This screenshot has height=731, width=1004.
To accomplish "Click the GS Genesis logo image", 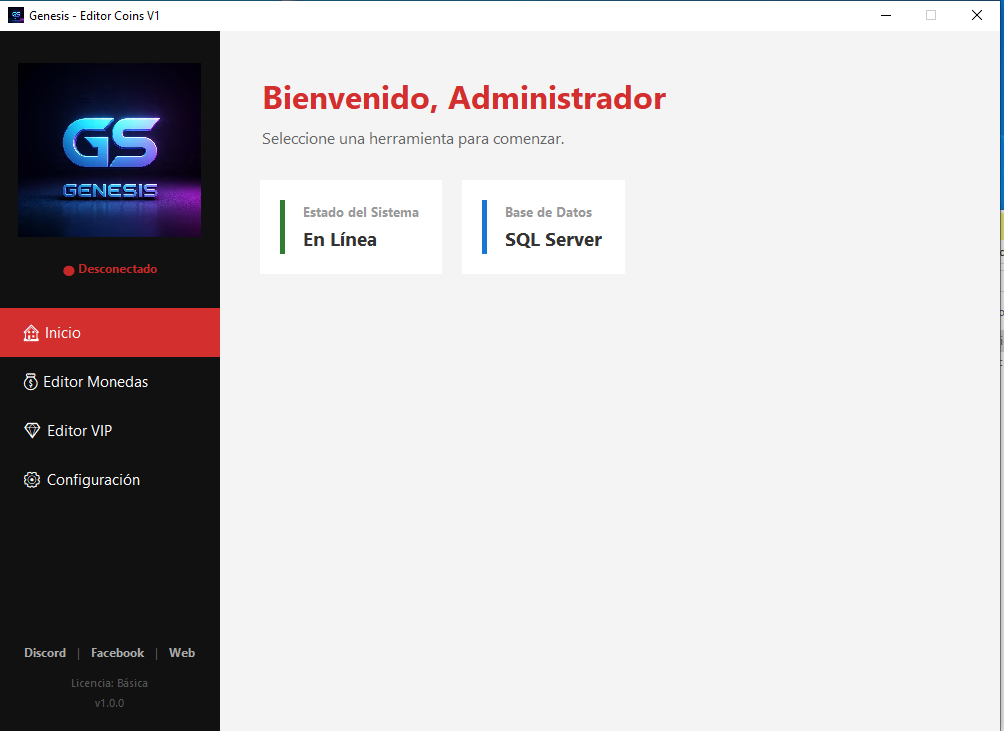I will point(109,150).
